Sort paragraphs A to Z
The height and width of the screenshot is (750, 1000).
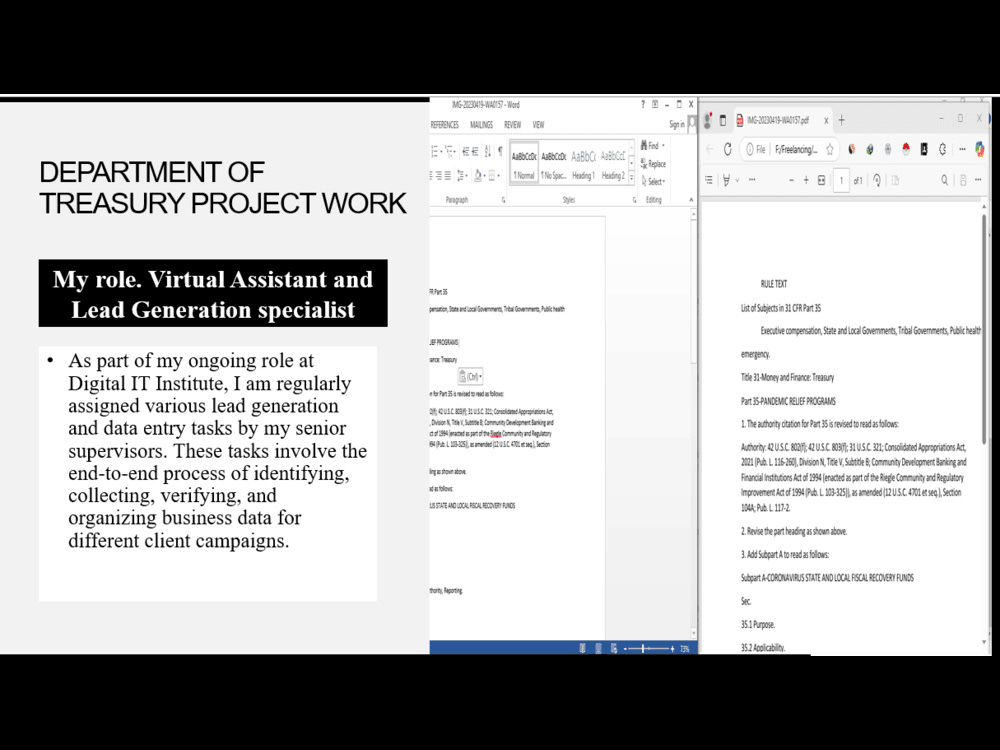(488, 151)
